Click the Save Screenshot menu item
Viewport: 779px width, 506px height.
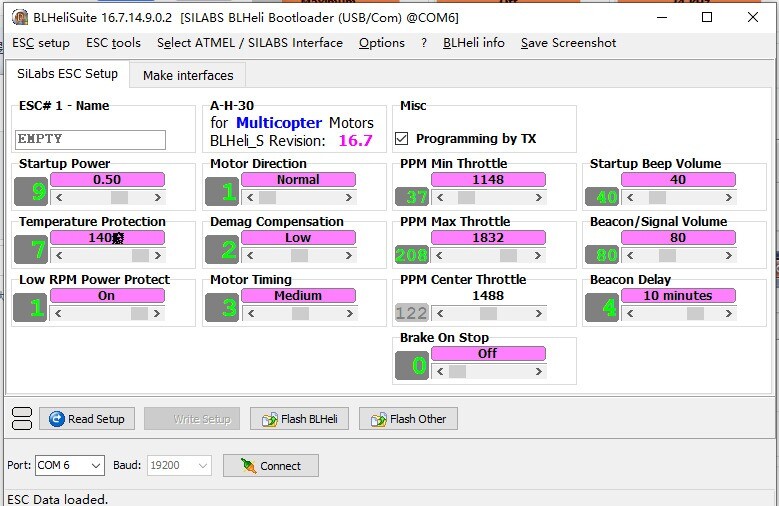coord(568,43)
